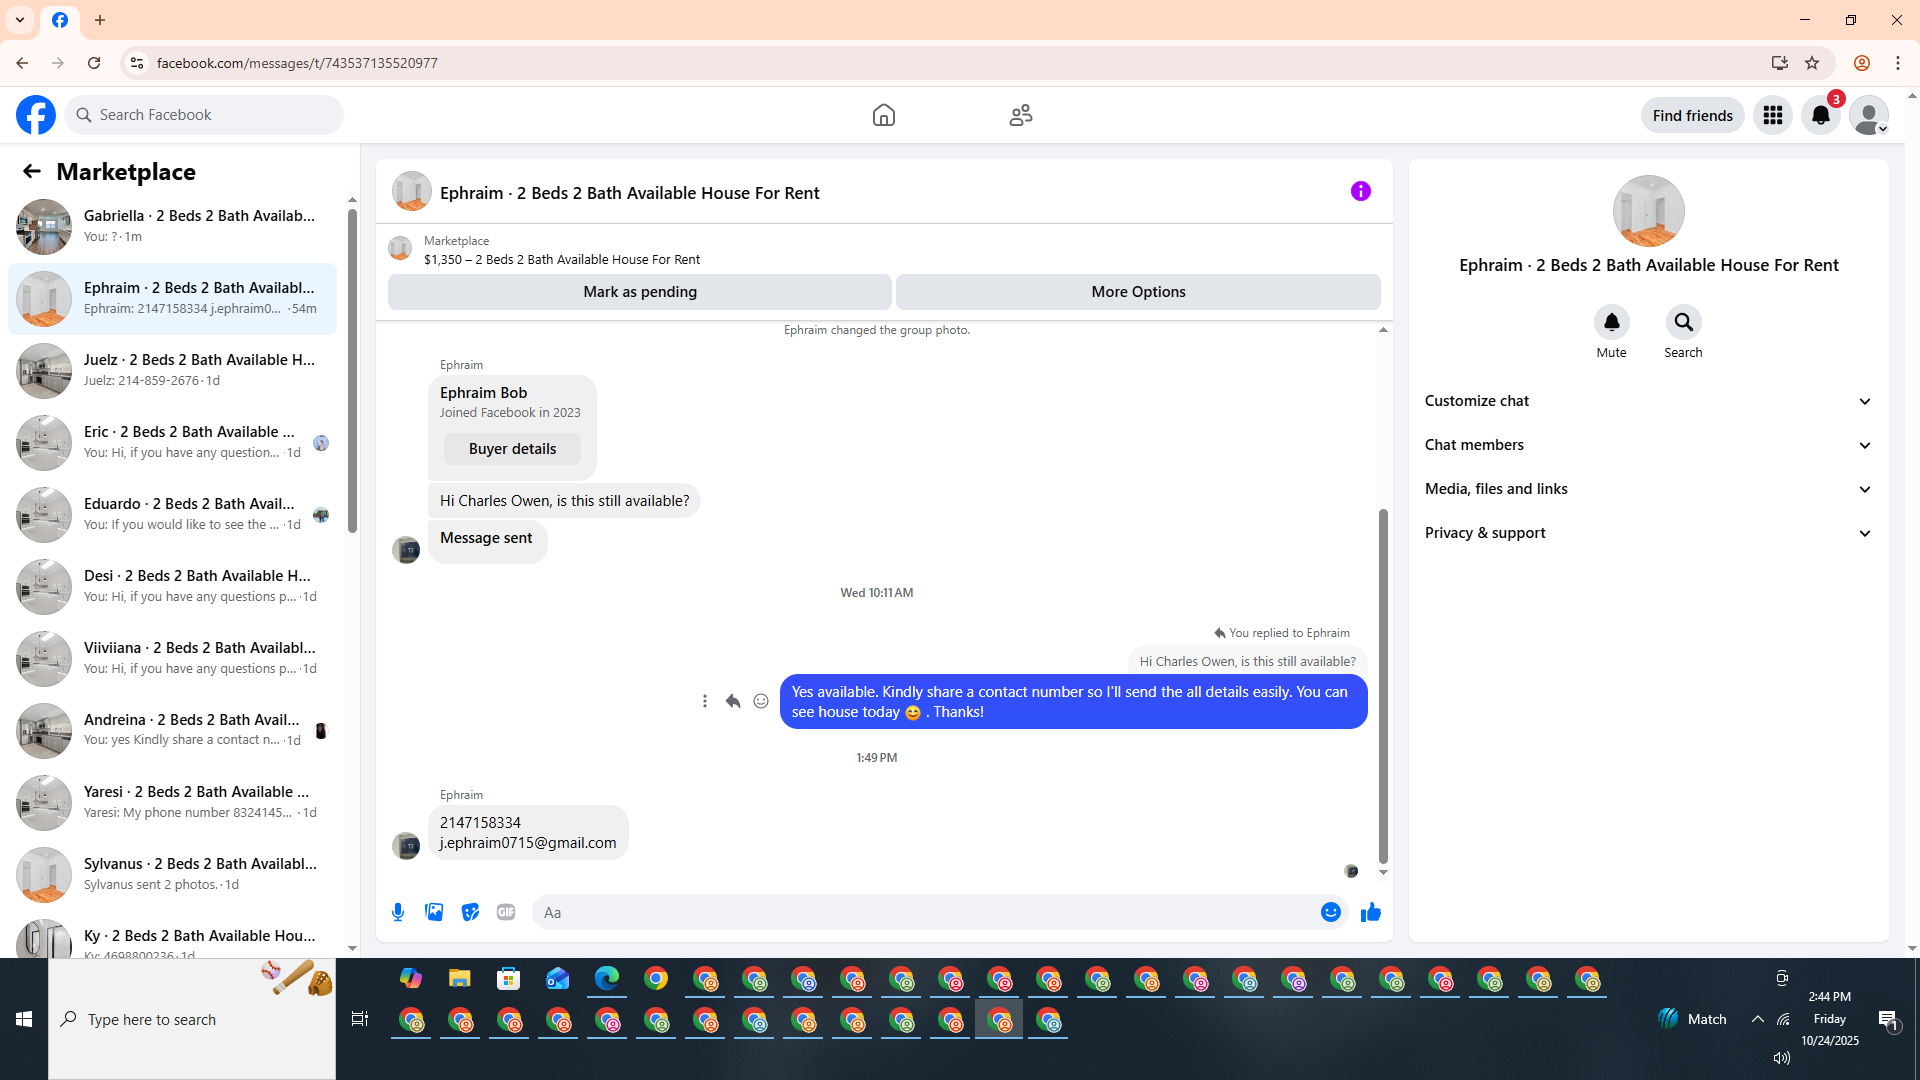Image resolution: width=1920 pixels, height=1080 pixels.
Task: Click the Facebook browser tab
Action: (x=60, y=20)
